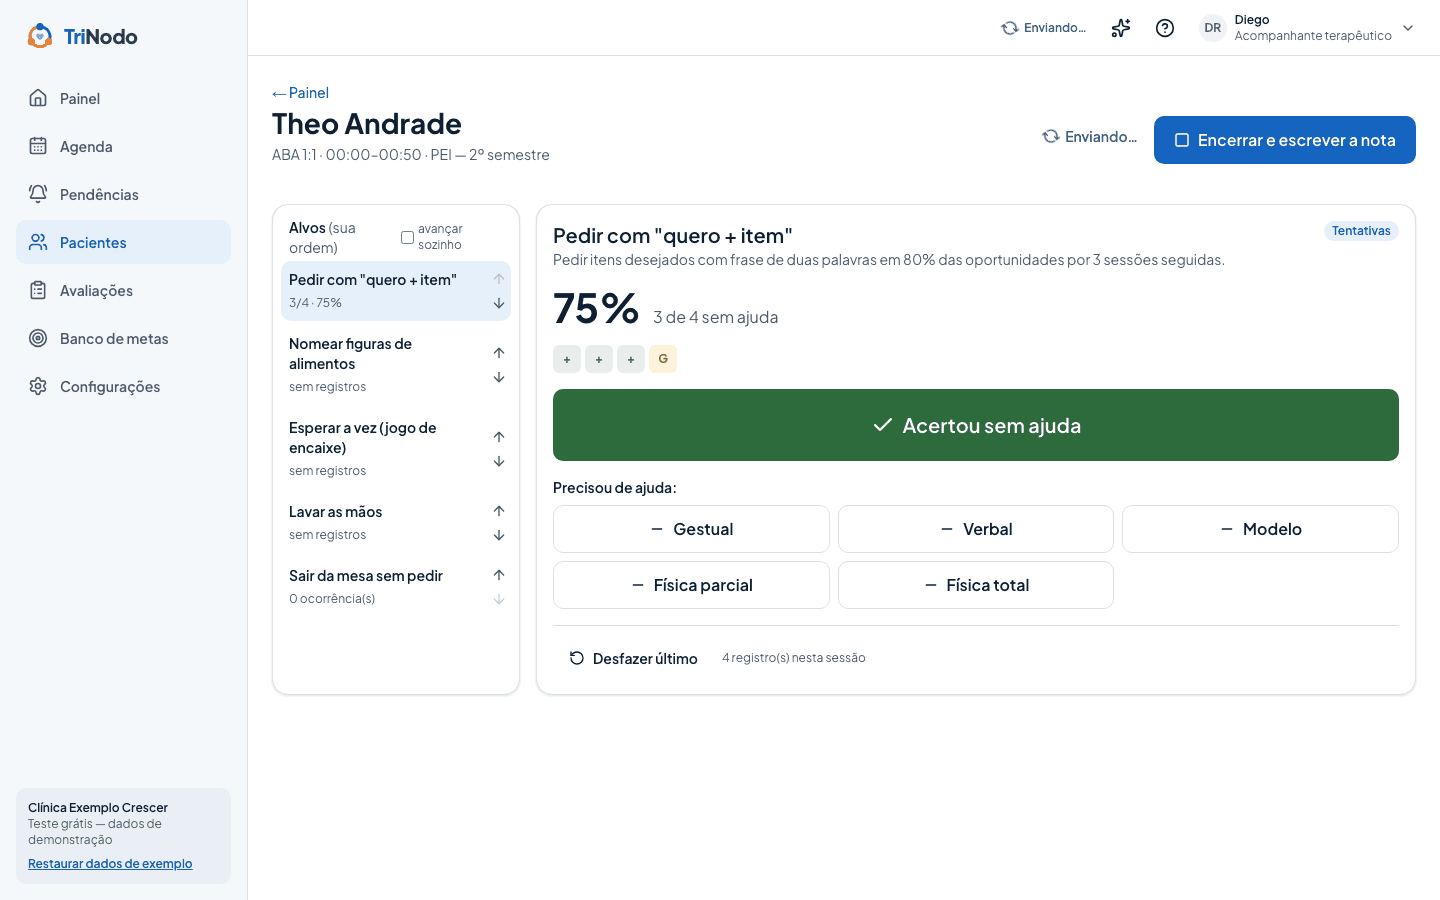Click "Encerrar e escrever a nota" button
This screenshot has width=1440, height=900.
[1285, 140]
